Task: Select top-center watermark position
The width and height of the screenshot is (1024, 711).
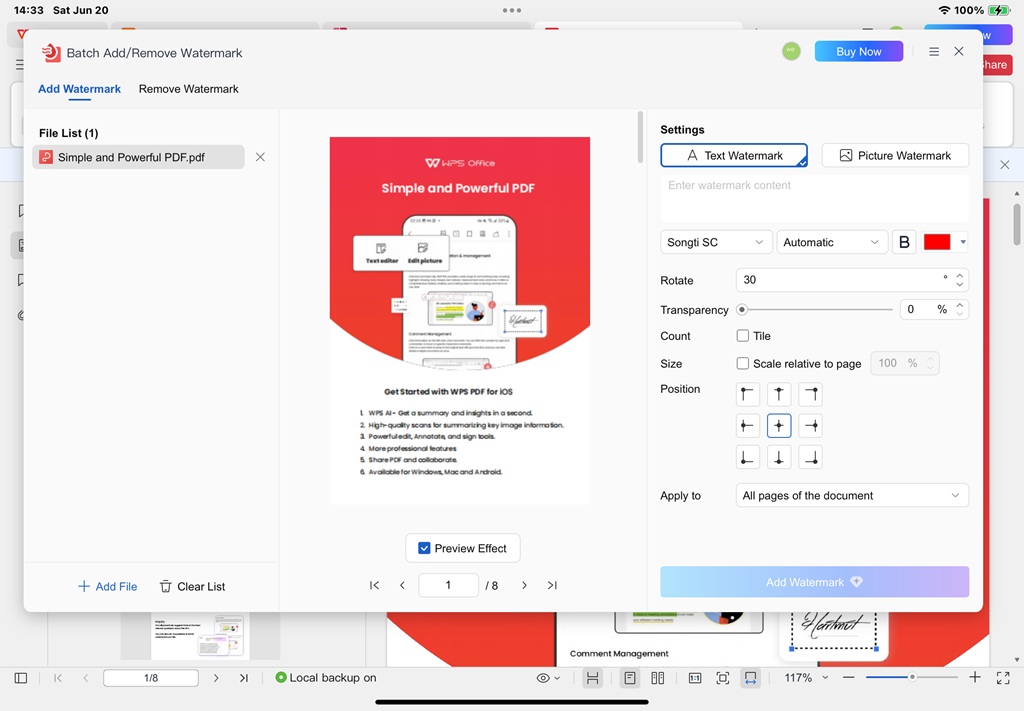Action: (778, 394)
